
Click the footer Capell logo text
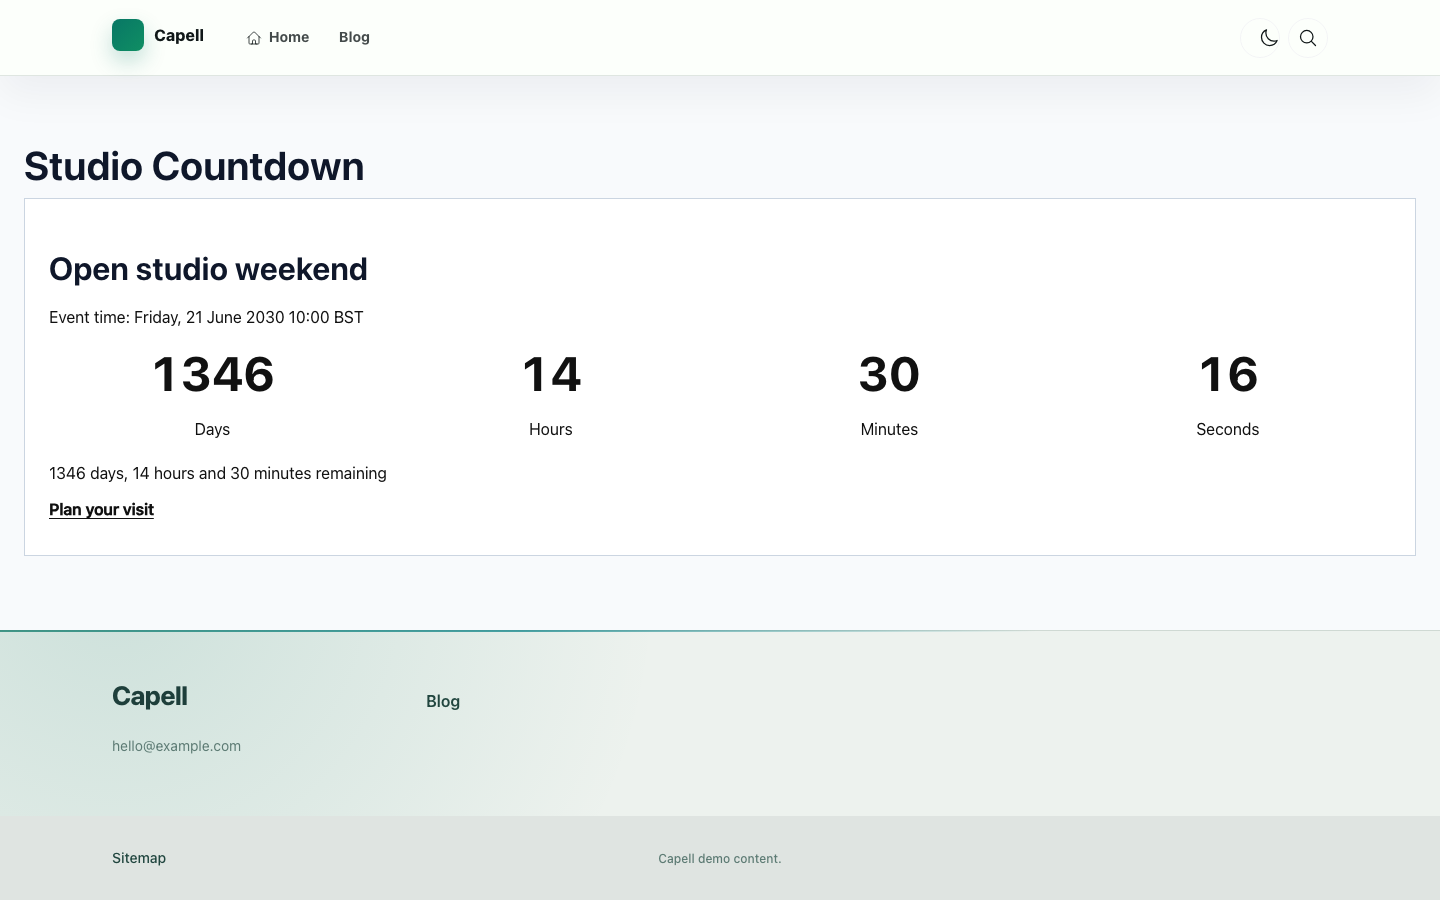150,696
